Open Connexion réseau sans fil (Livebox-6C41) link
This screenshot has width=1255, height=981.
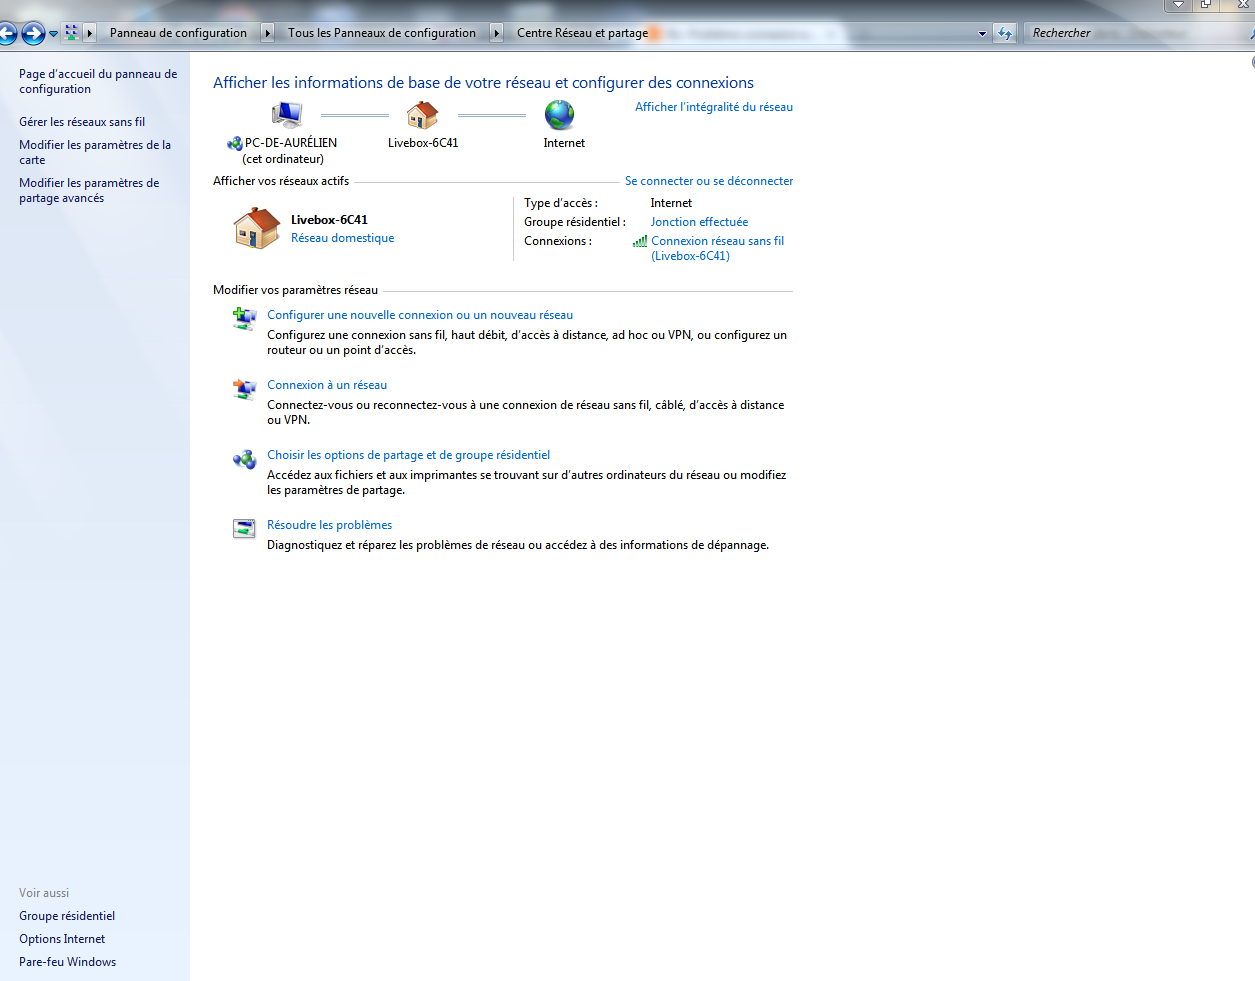point(717,248)
